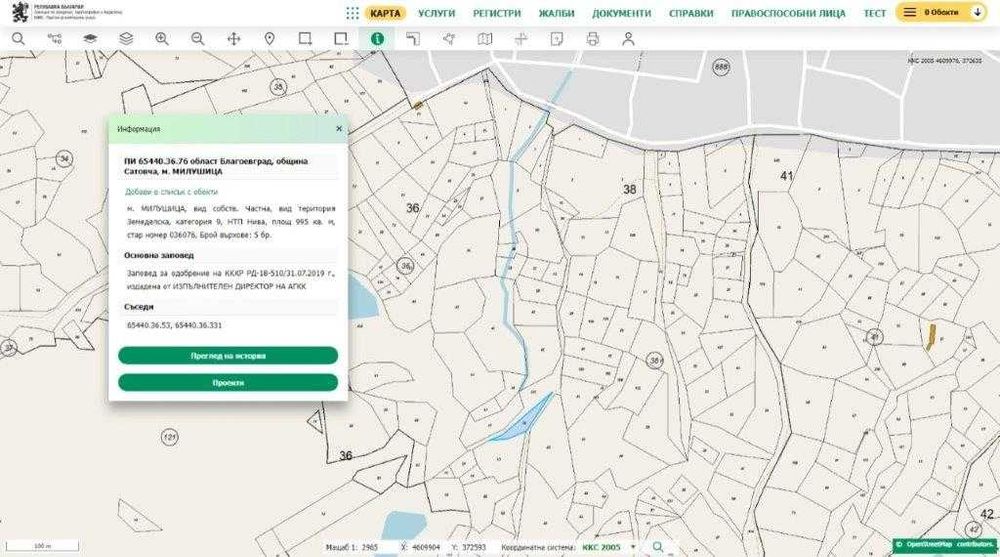Viewport: 1000px width, 557px height.
Task: Click the zoom in magnifier icon
Action: 161,39
